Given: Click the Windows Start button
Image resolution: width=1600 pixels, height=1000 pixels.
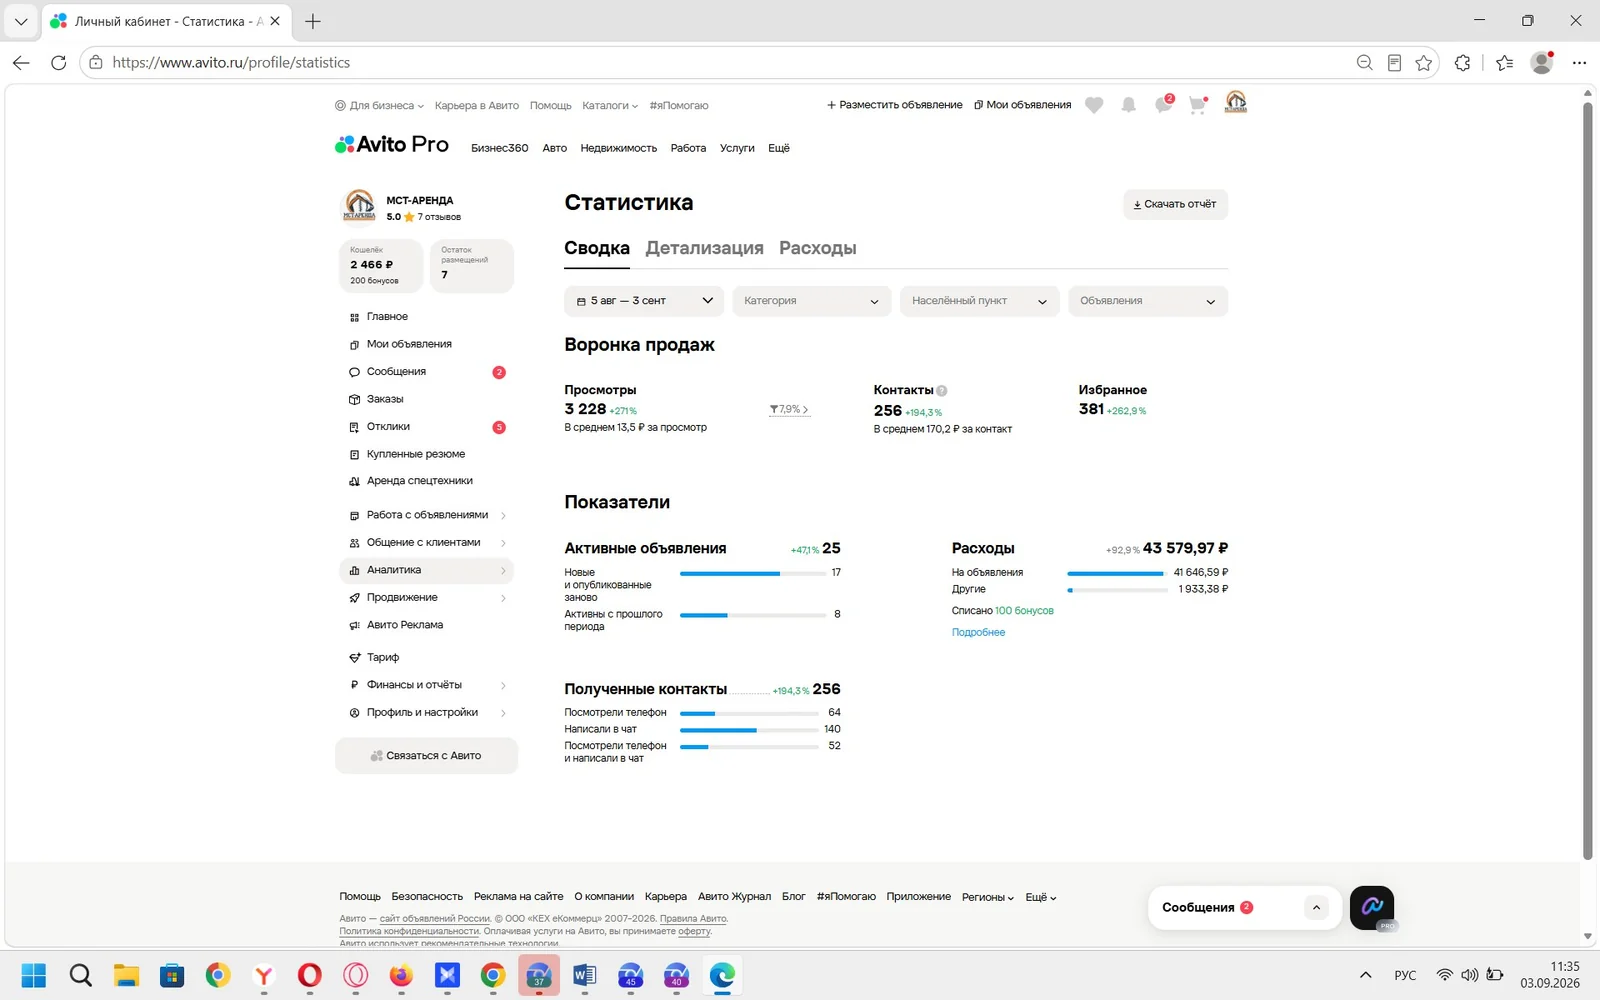Looking at the screenshot, I should point(34,975).
